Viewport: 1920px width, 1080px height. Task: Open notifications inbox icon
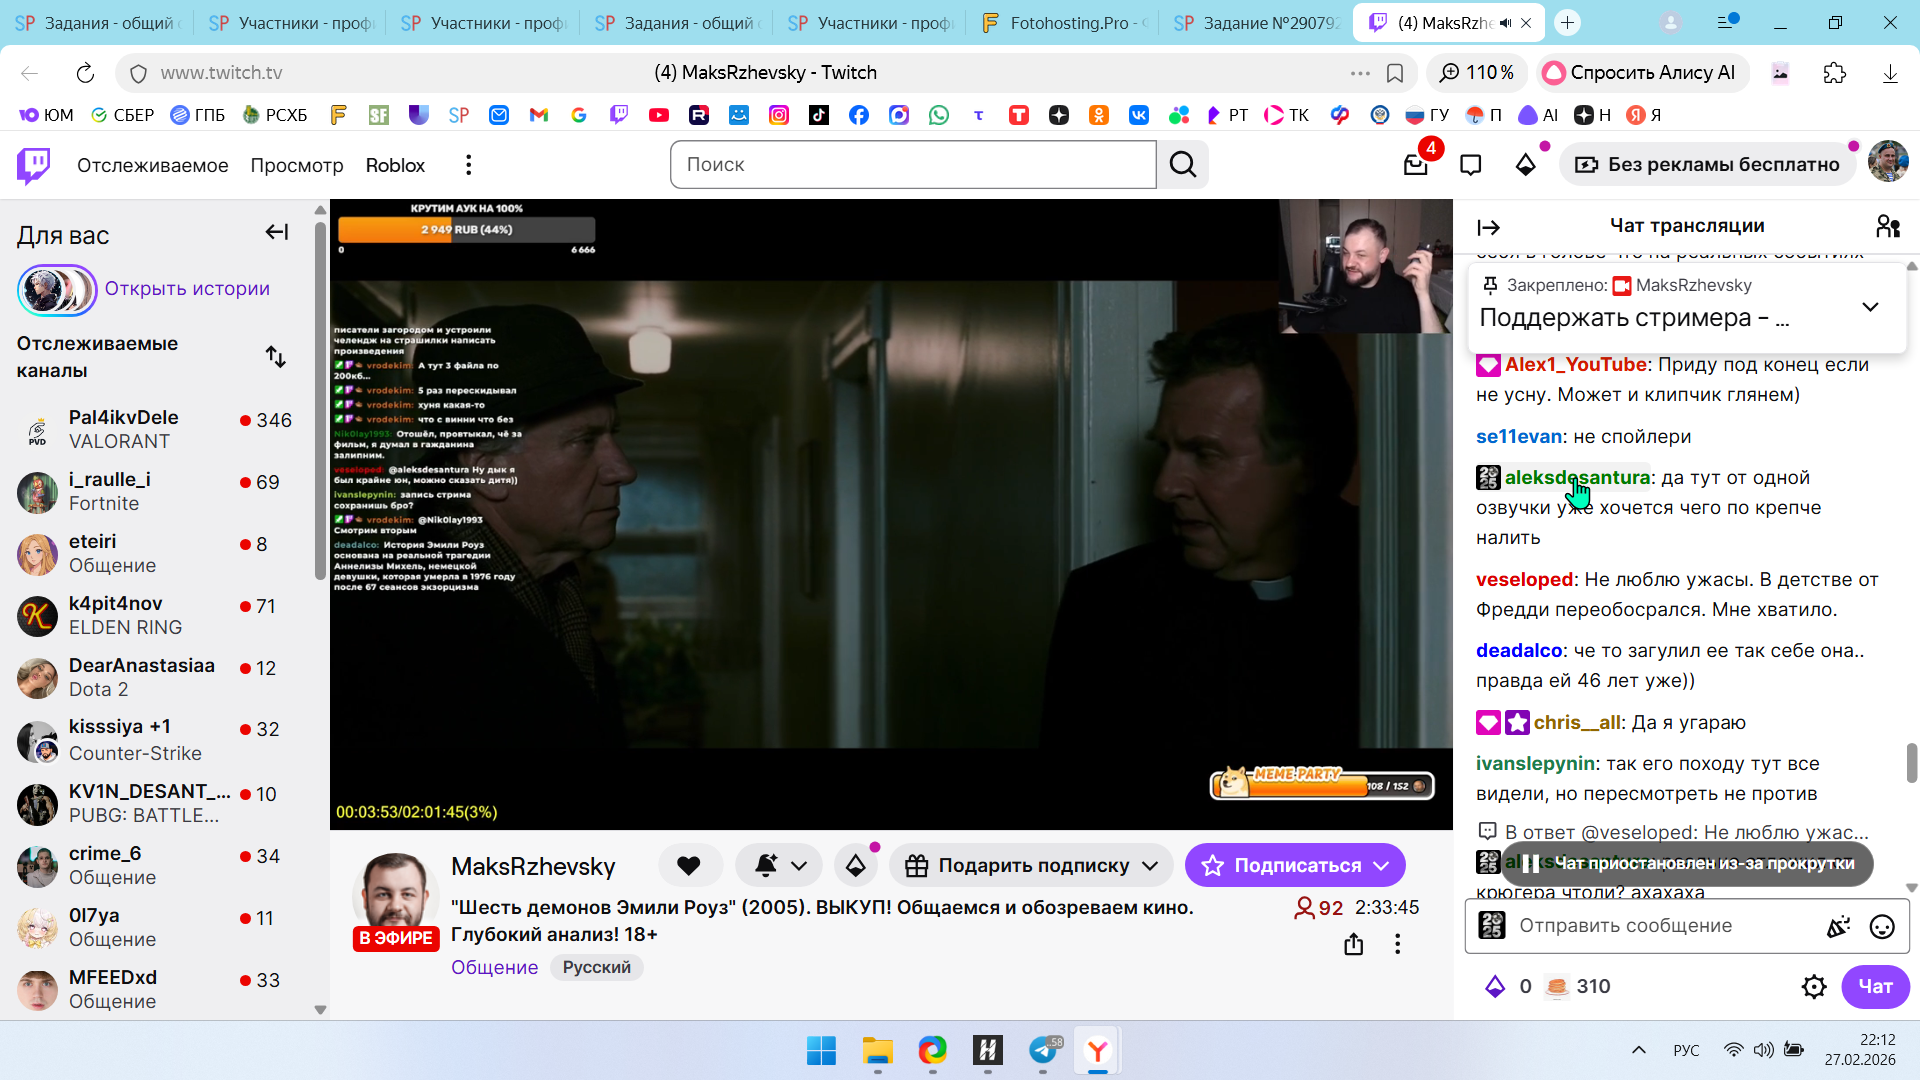(1415, 165)
